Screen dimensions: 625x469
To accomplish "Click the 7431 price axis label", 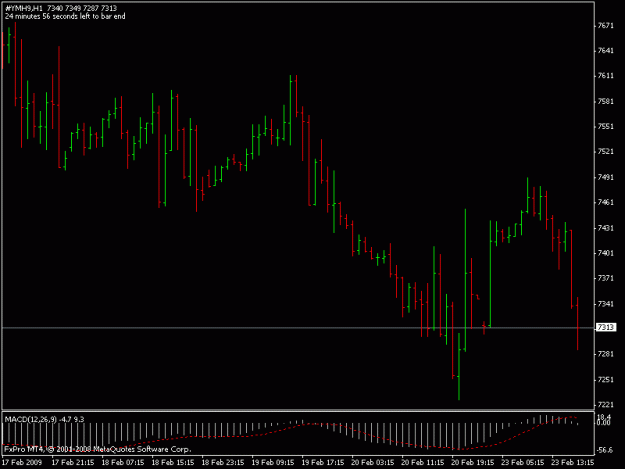I will click(605, 228).
